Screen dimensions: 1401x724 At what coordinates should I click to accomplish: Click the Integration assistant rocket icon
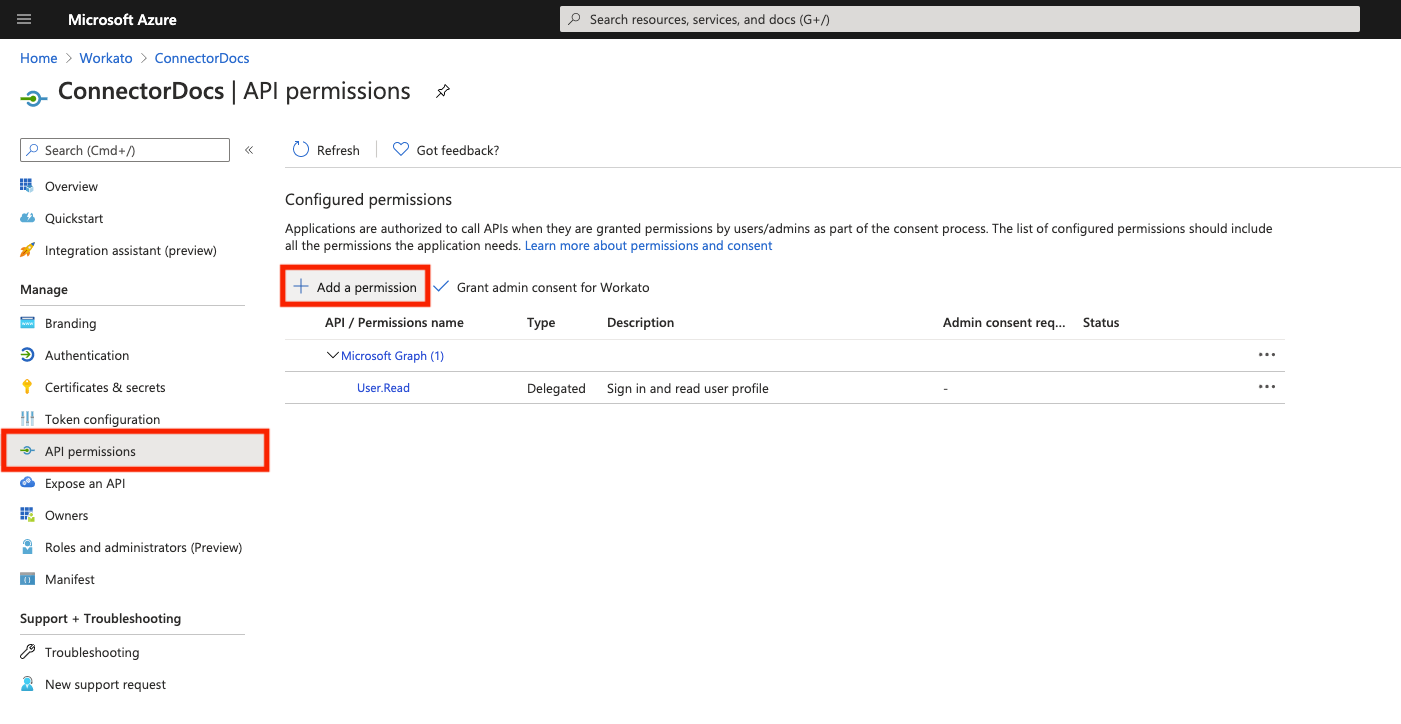27,250
